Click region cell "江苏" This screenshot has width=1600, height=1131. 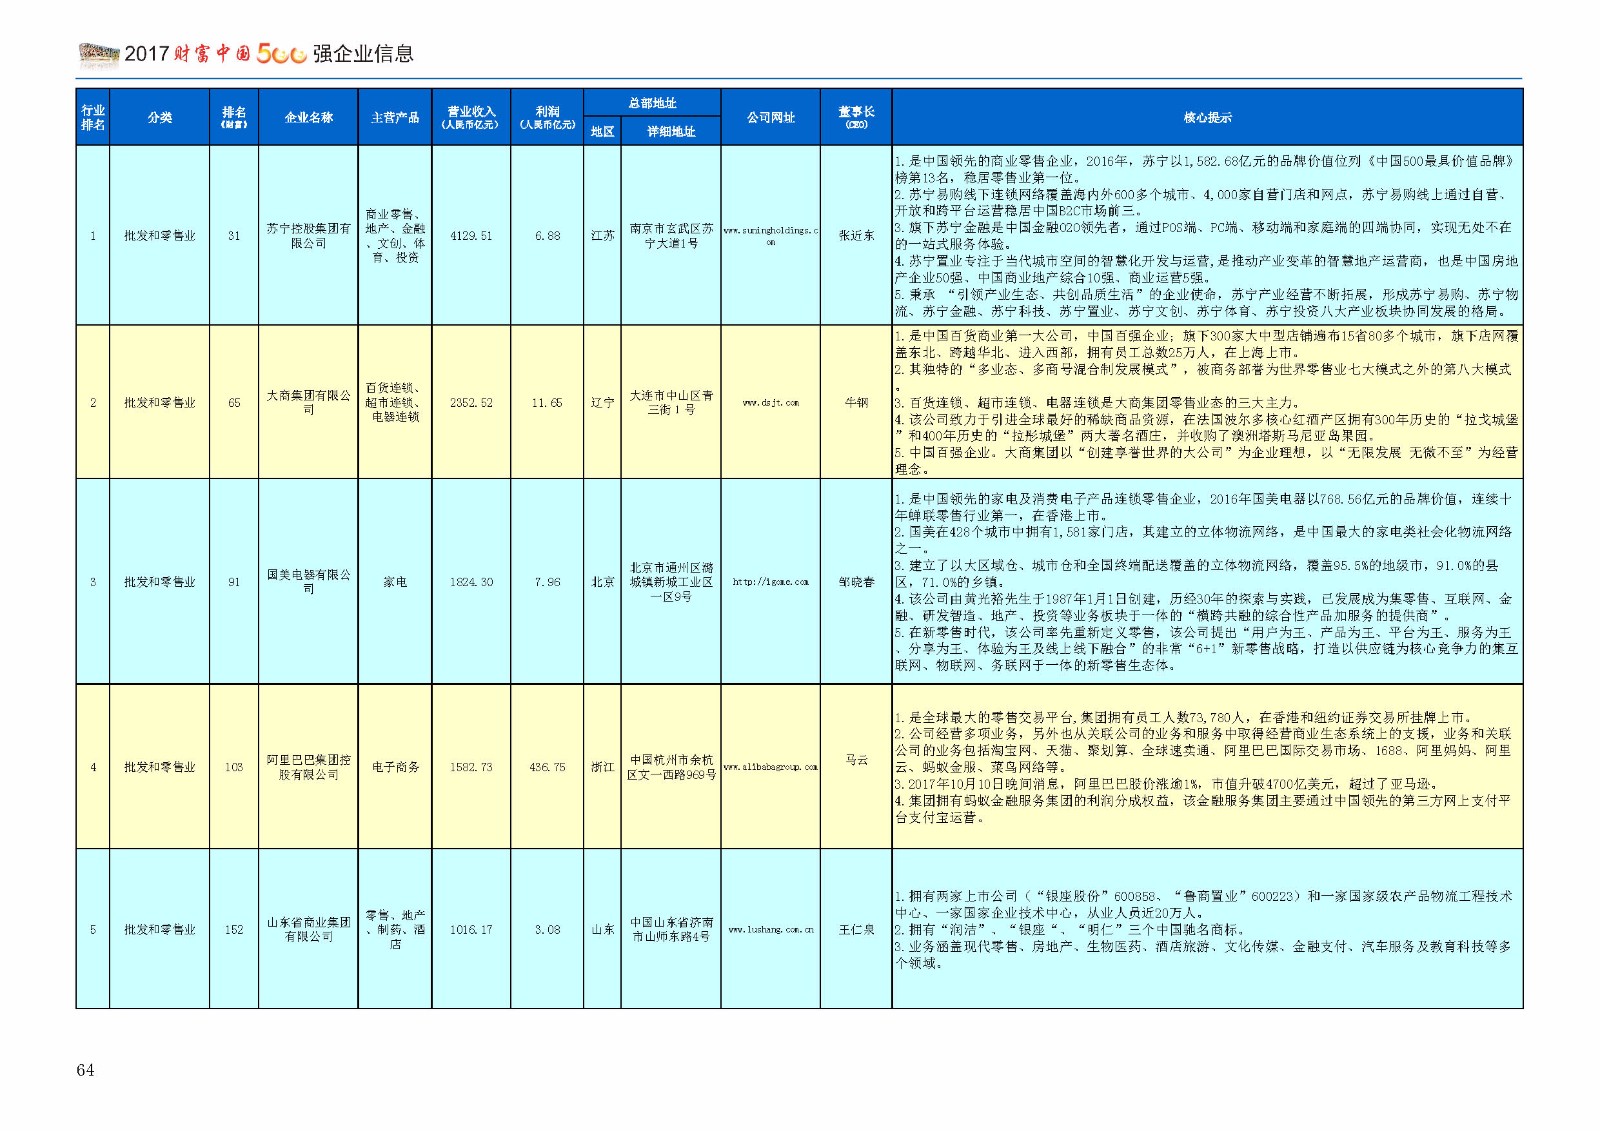pyautogui.click(x=602, y=236)
